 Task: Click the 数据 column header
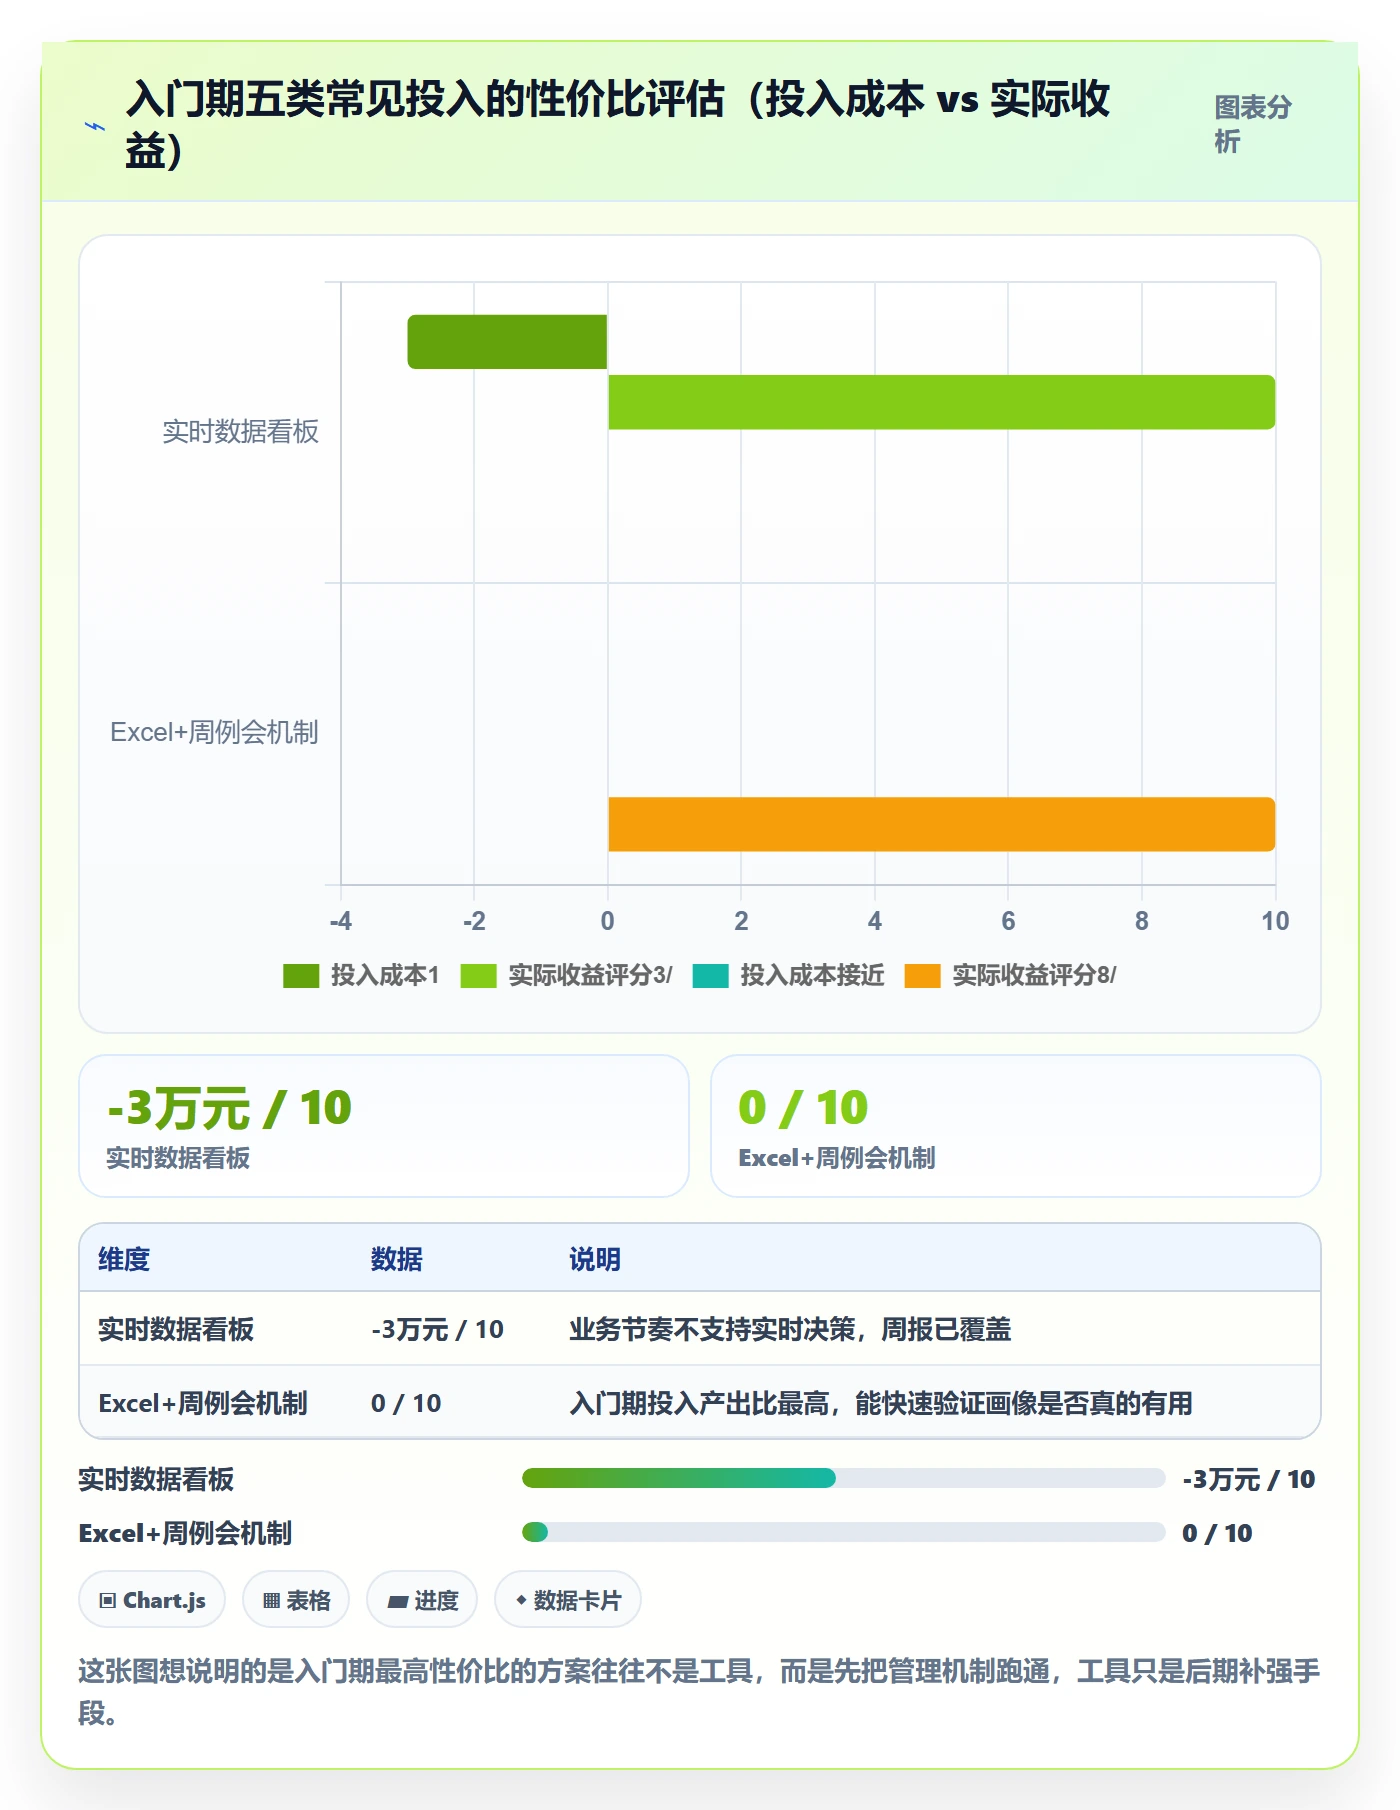[397, 1259]
